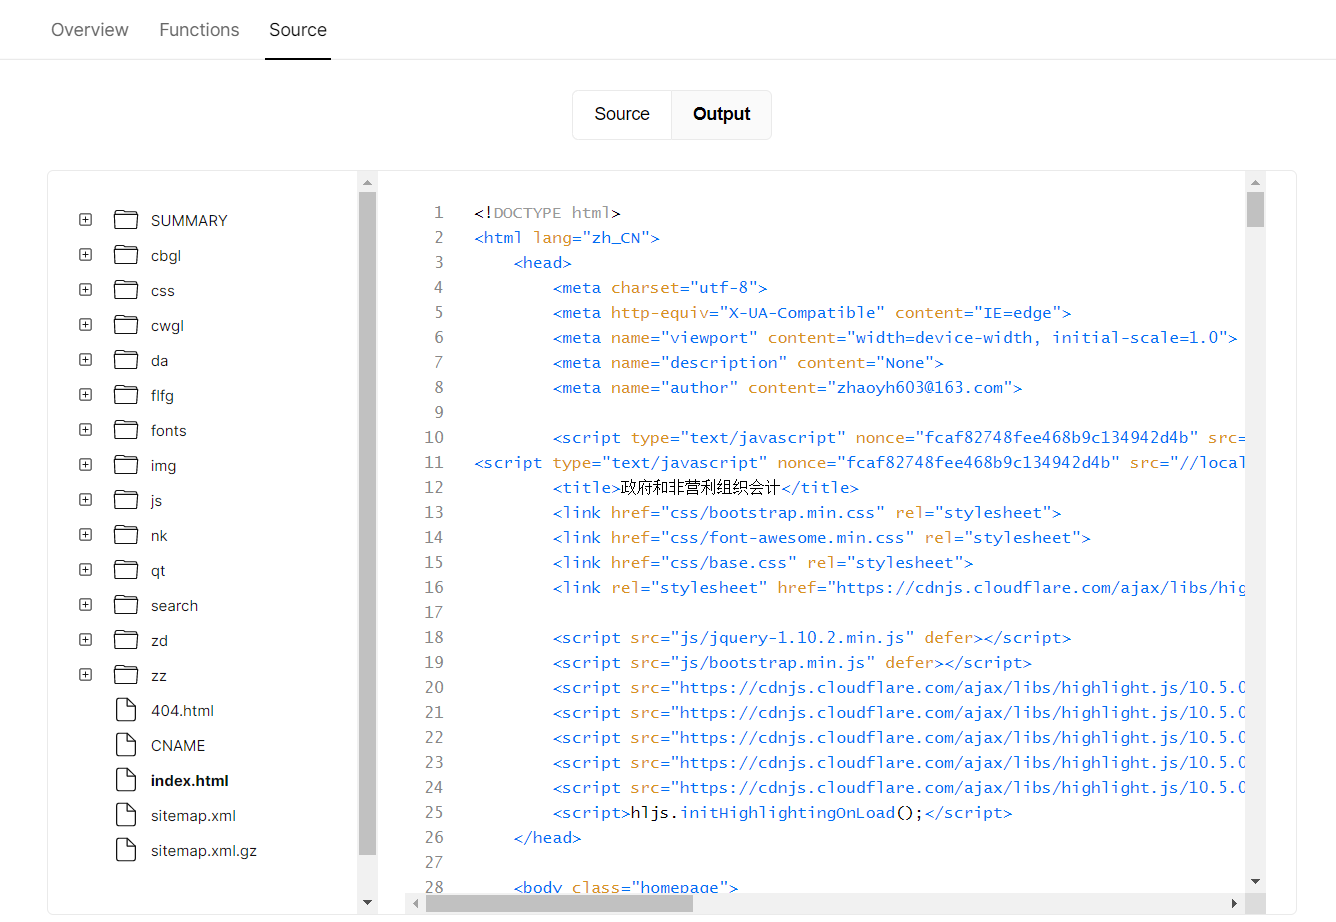Expand the css folder
Viewport: 1336px width, 922px height.
pos(86,290)
